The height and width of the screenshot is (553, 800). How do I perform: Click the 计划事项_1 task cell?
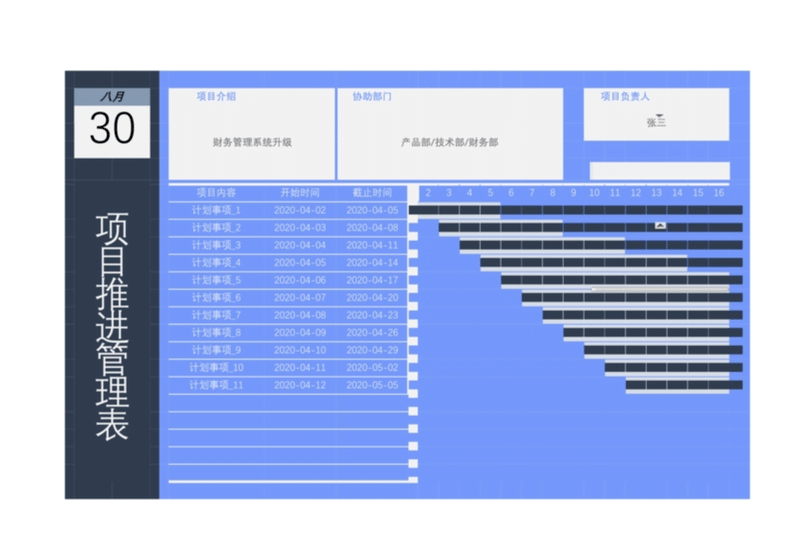click(x=216, y=210)
